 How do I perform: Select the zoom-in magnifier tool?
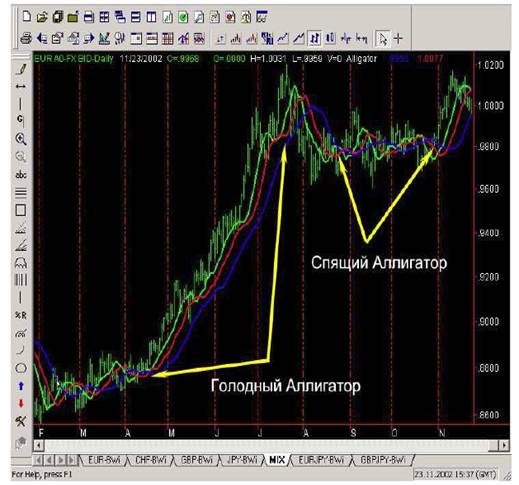21,139
